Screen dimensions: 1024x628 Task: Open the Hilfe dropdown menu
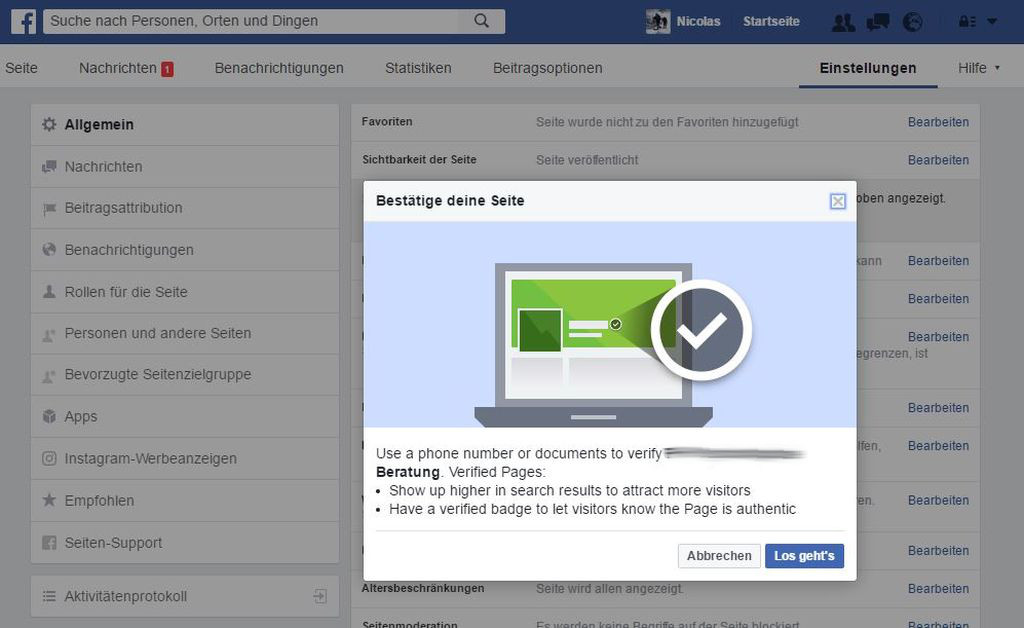click(x=975, y=68)
